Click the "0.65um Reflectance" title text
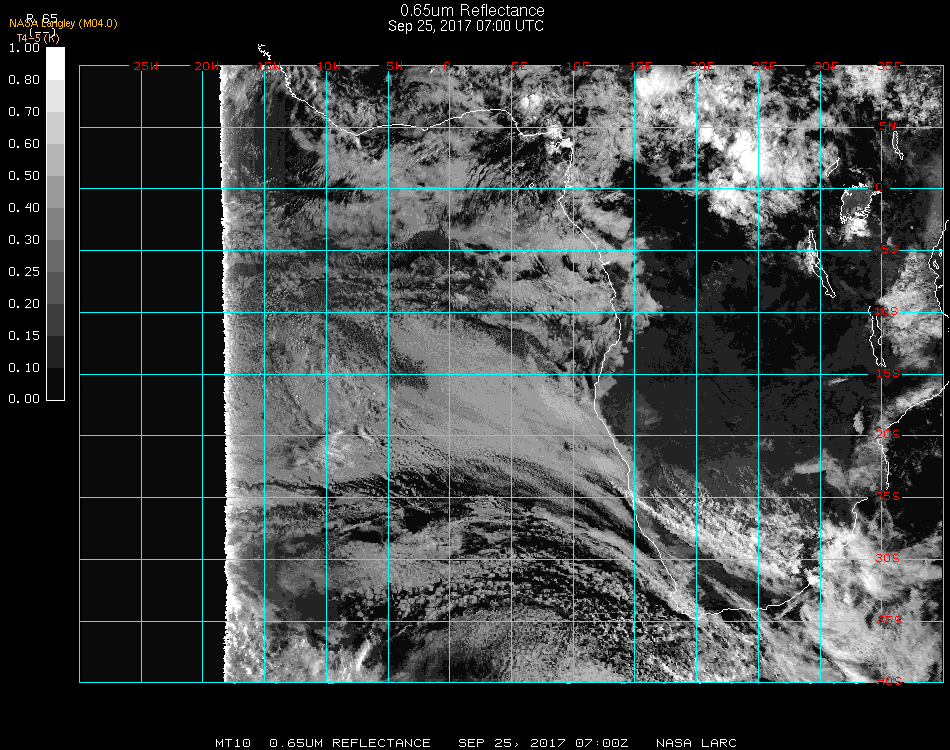This screenshot has width=950, height=750. click(x=472, y=10)
